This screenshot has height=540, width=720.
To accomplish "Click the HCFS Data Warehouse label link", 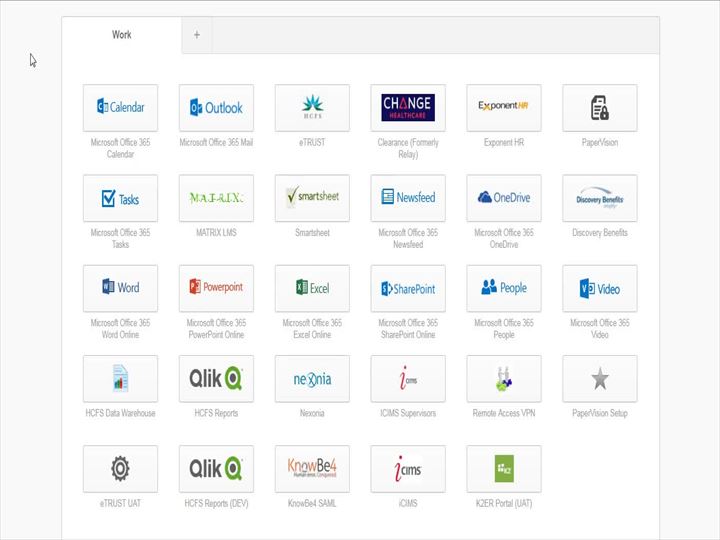I will pyautogui.click(x=120, y=413).
